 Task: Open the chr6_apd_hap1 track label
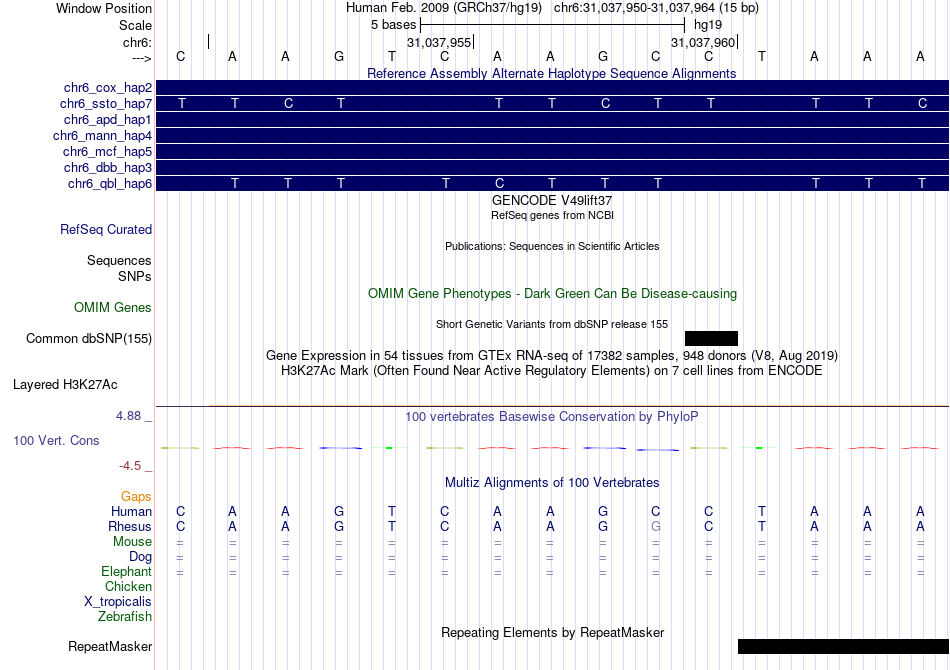pos(108,119)
